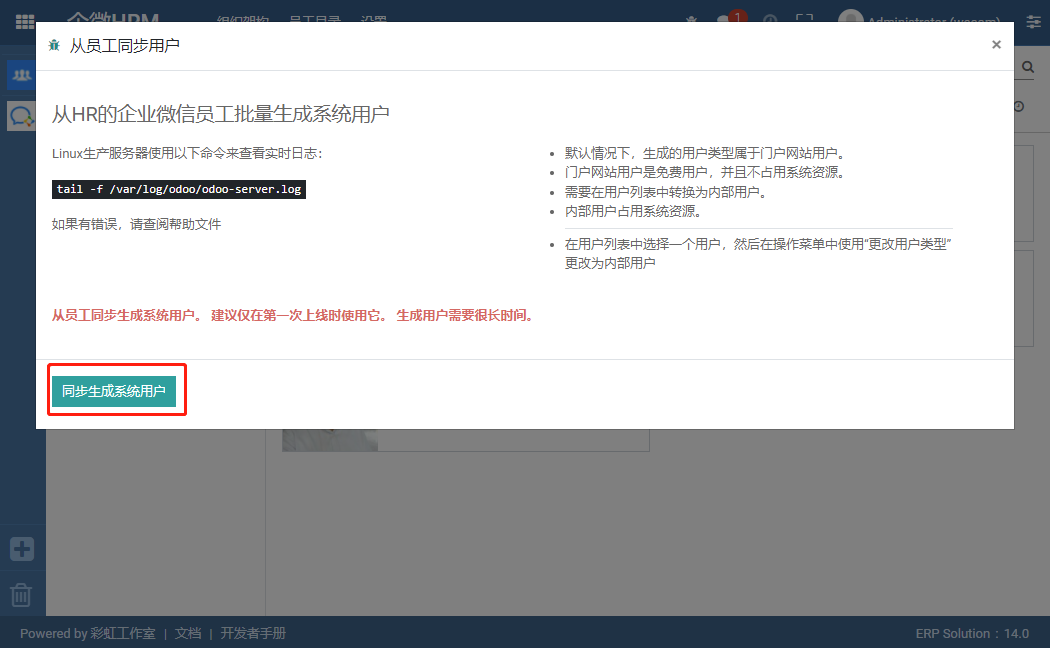Click ERP Solution : 14.0 in footer

pyautogui.click(x=972, y=633)
